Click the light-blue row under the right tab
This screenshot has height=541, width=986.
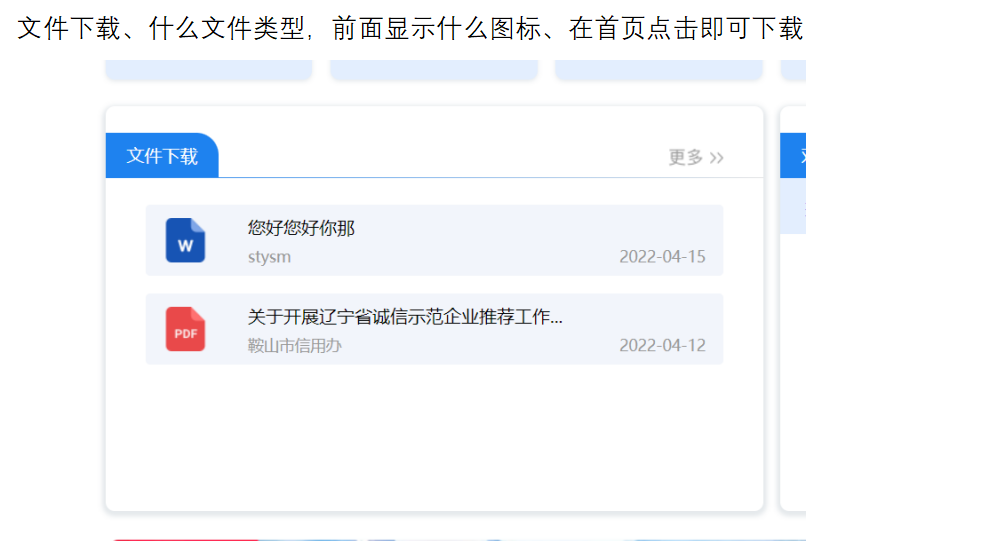point(793,206)
